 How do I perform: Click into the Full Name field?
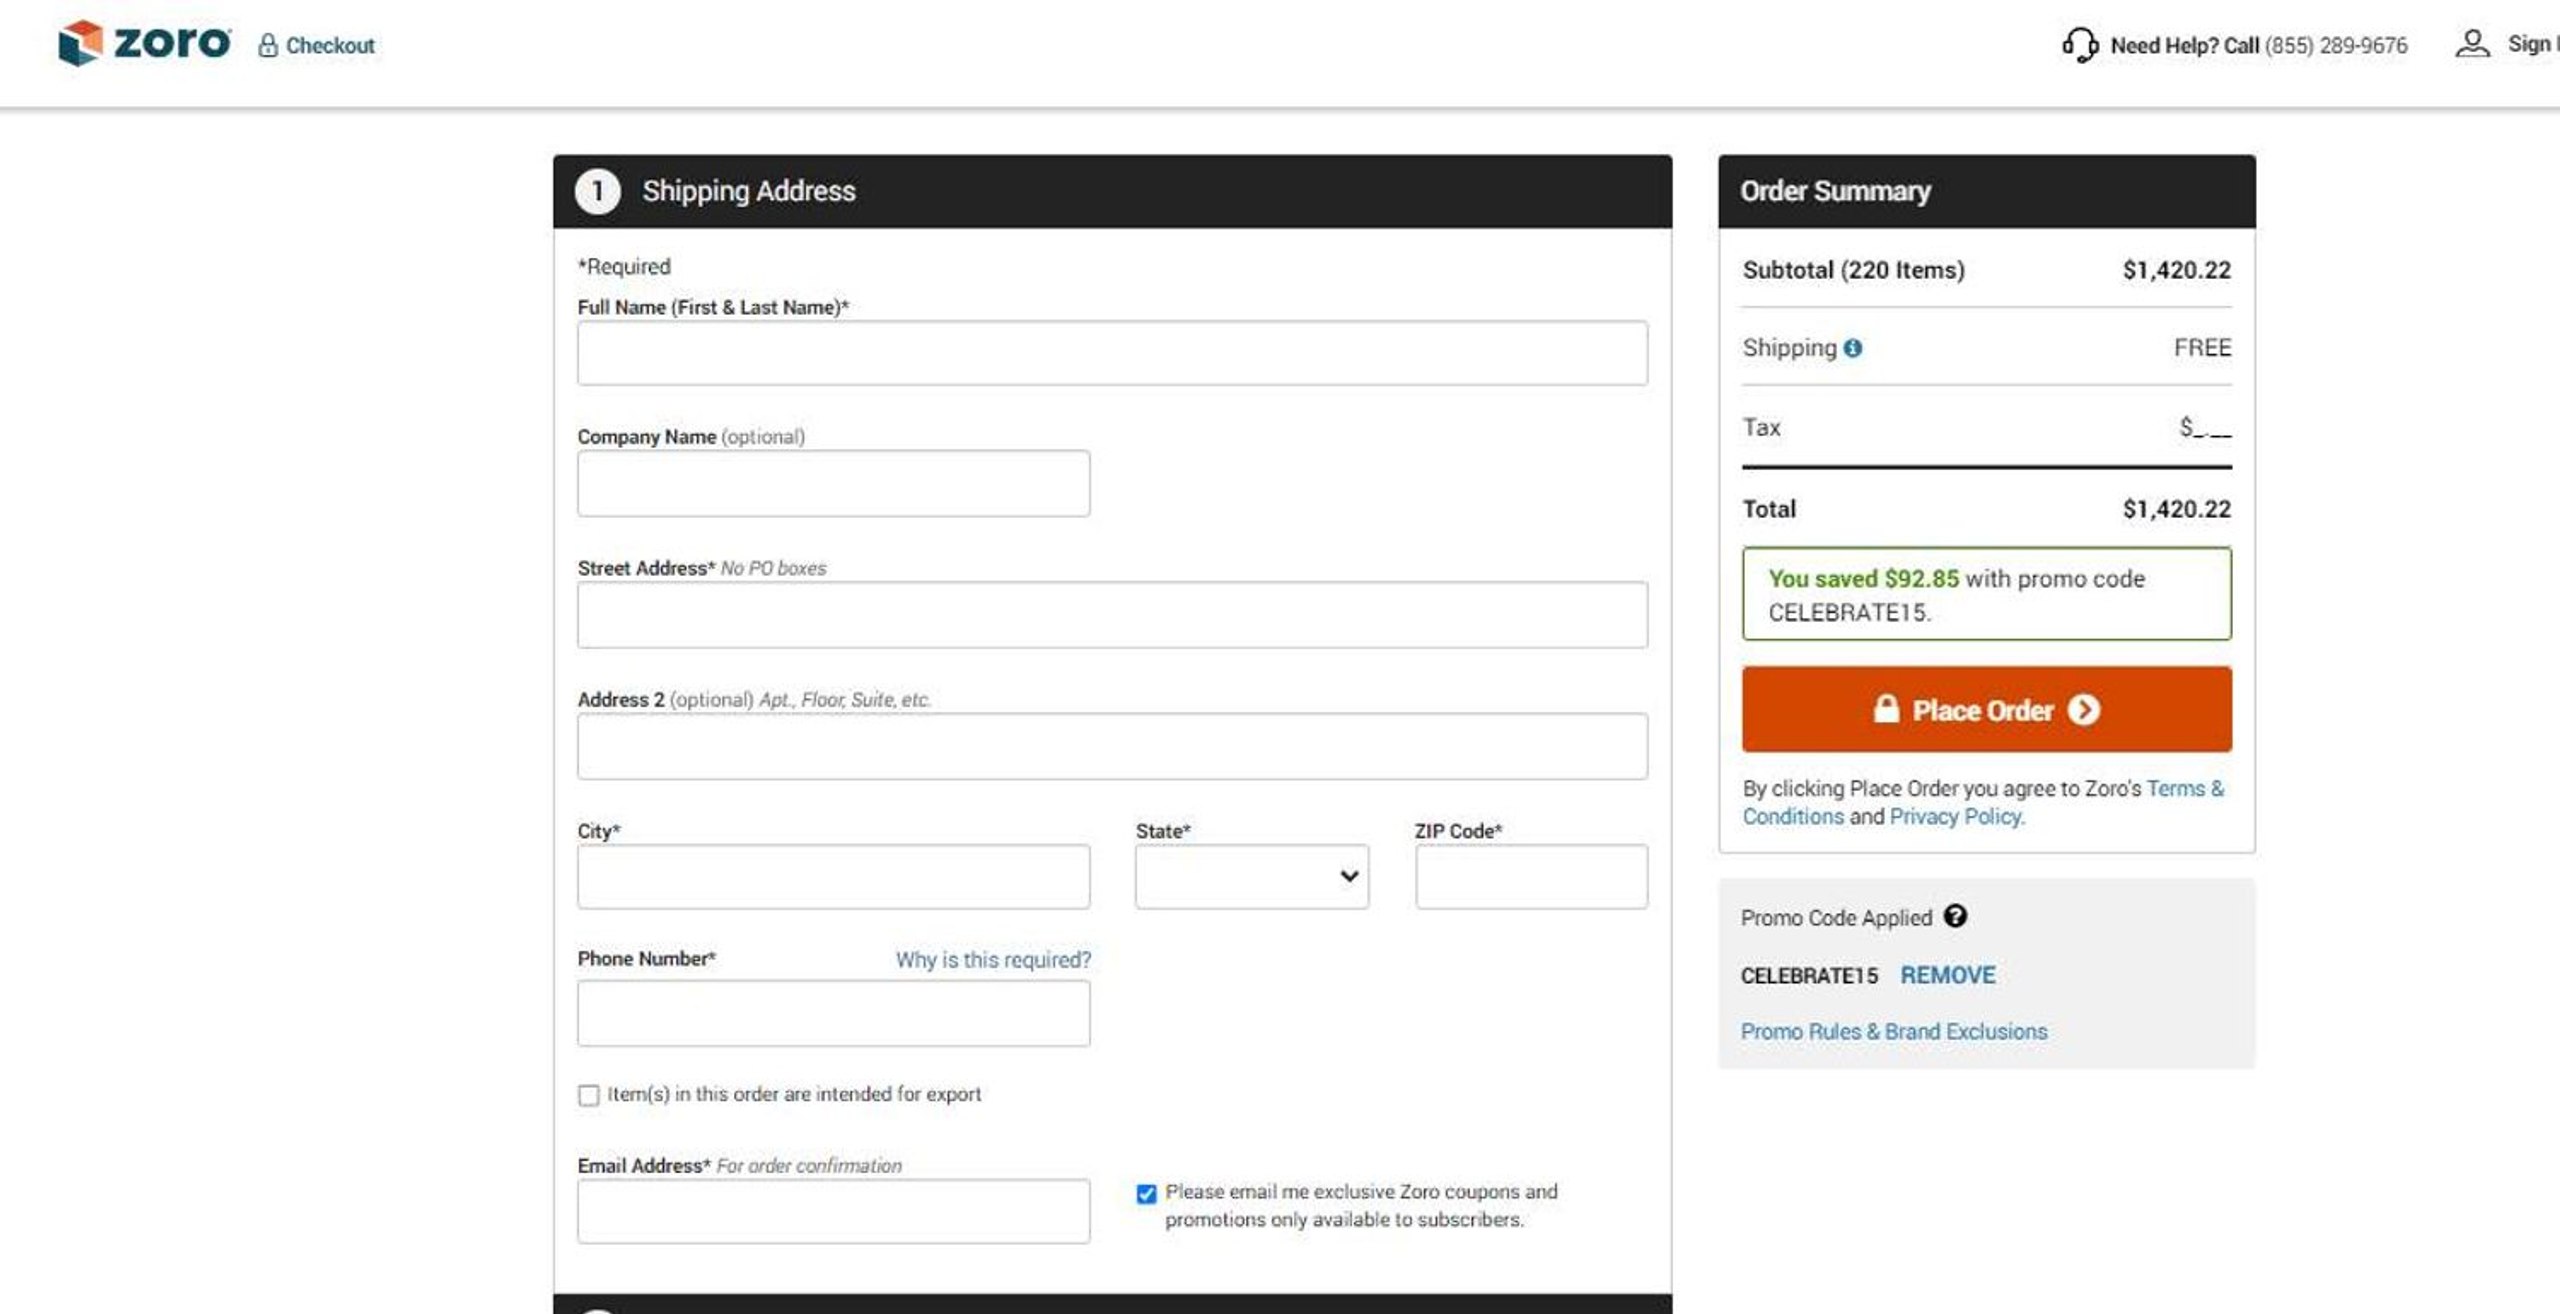pos(1111,353)
